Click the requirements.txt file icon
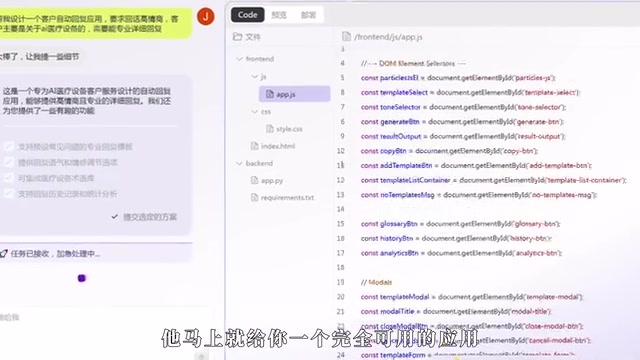 (254, 198)
